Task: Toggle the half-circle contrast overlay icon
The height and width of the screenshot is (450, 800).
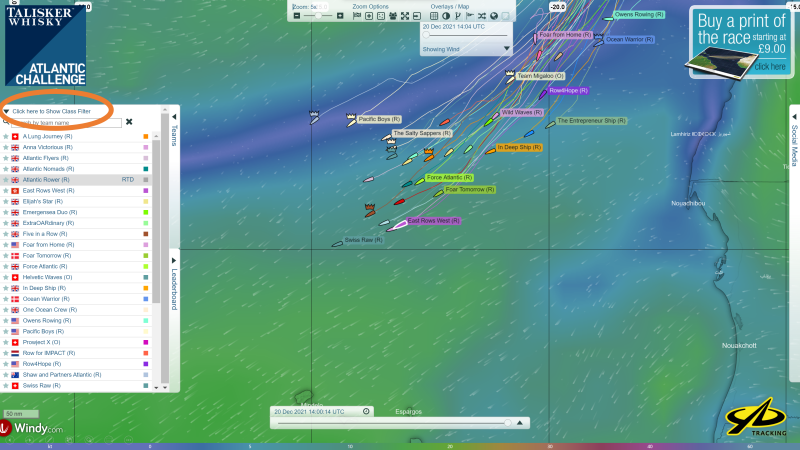Action: 446,16
